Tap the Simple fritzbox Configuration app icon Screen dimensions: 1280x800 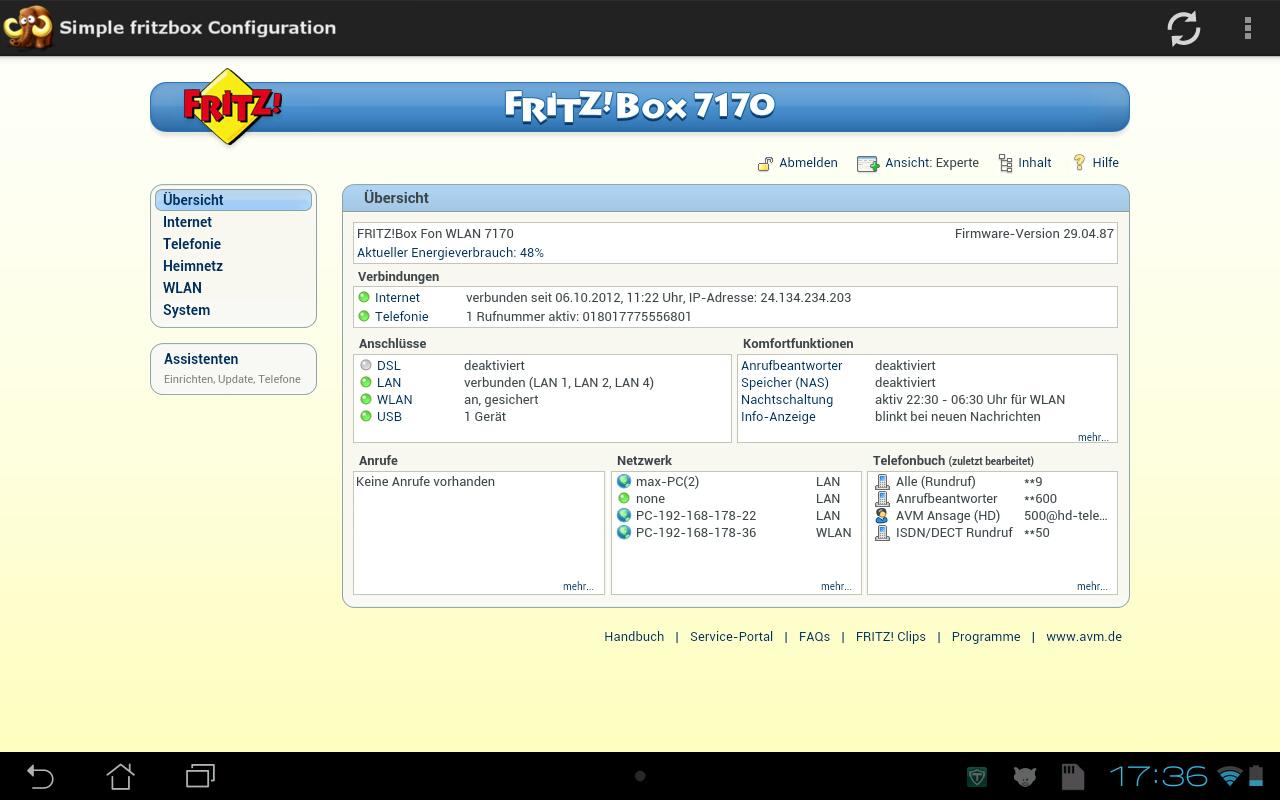point(27,27)
